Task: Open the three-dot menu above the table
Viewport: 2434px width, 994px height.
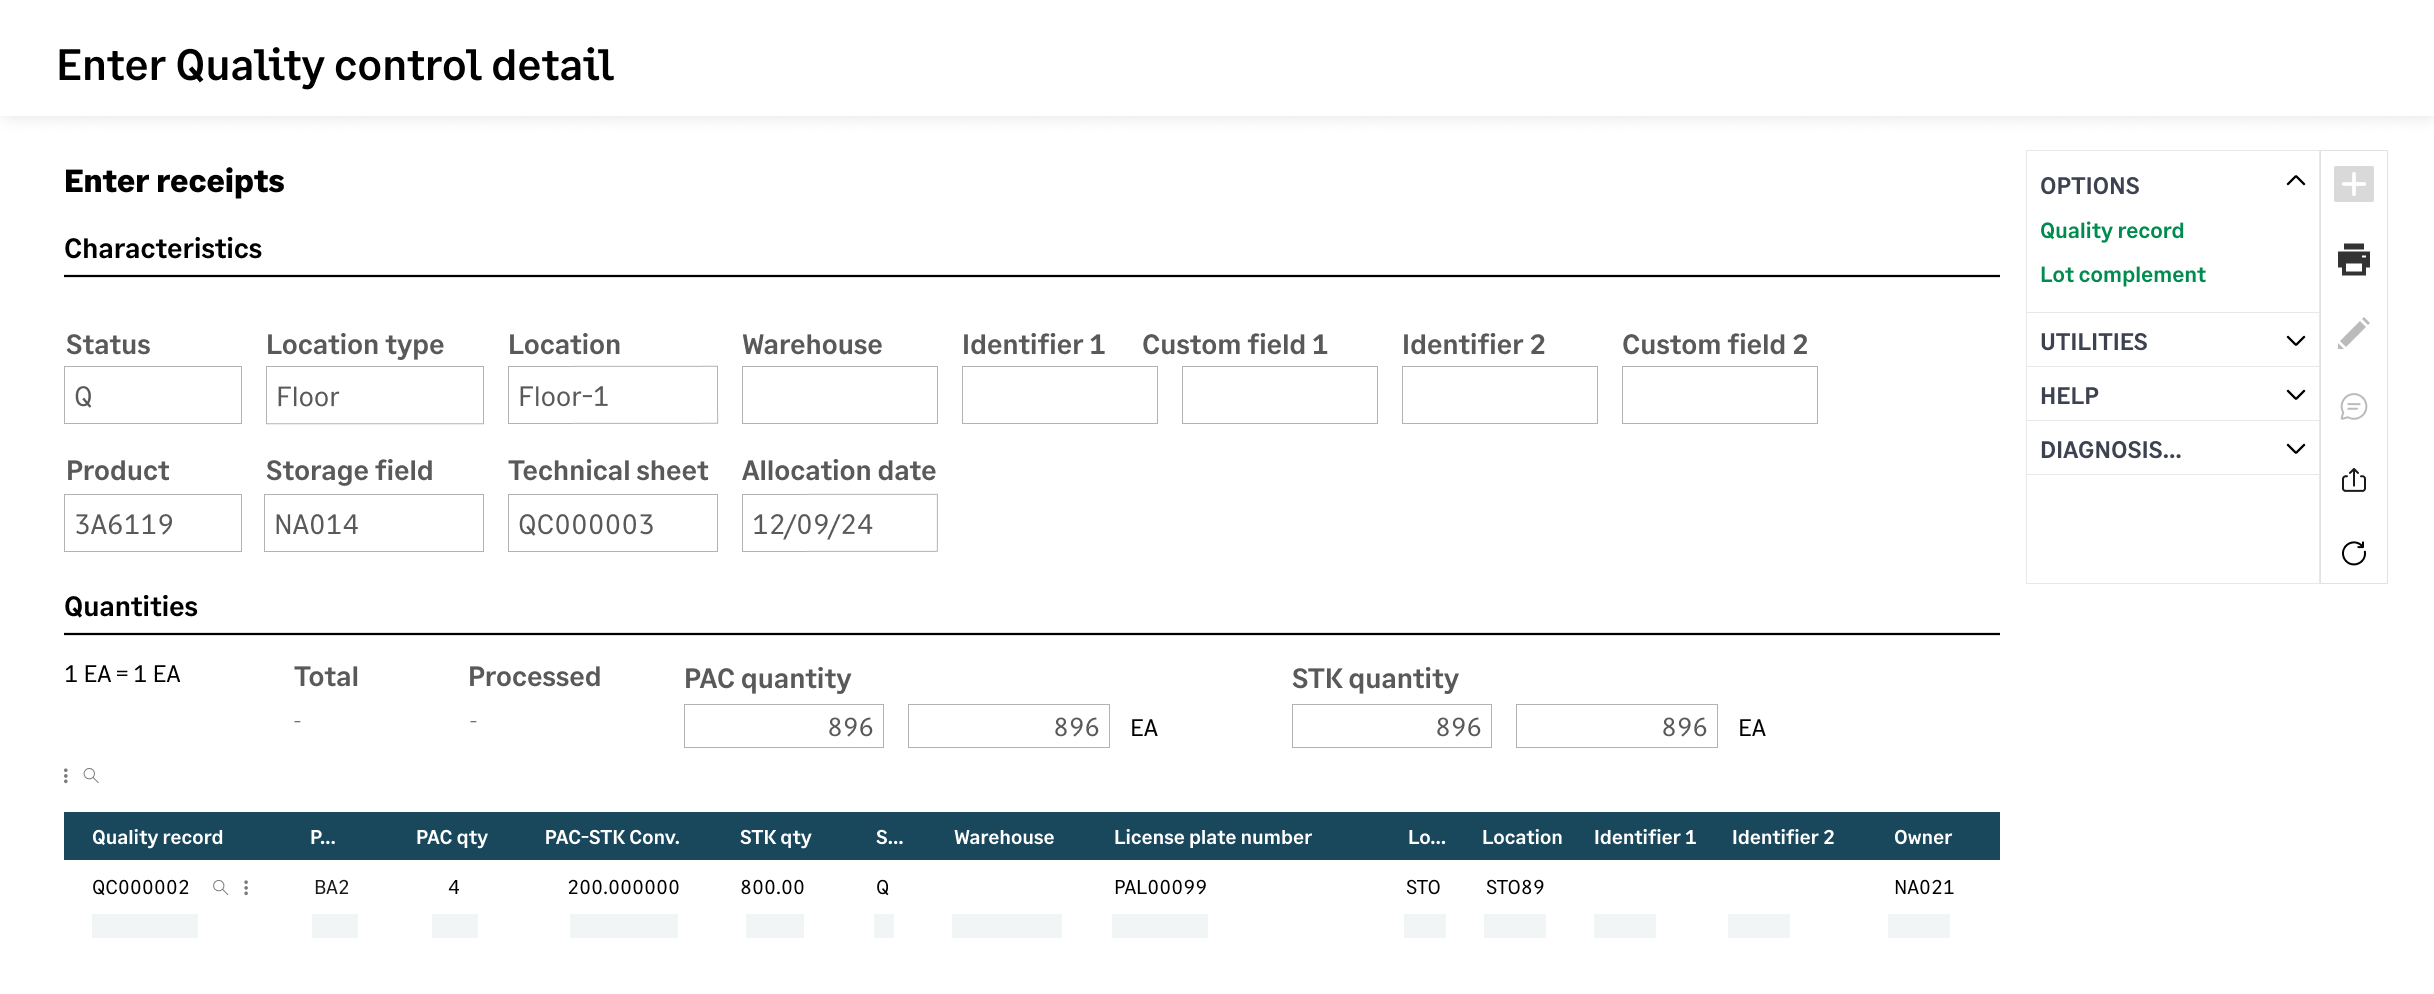Action: point(66,775)
